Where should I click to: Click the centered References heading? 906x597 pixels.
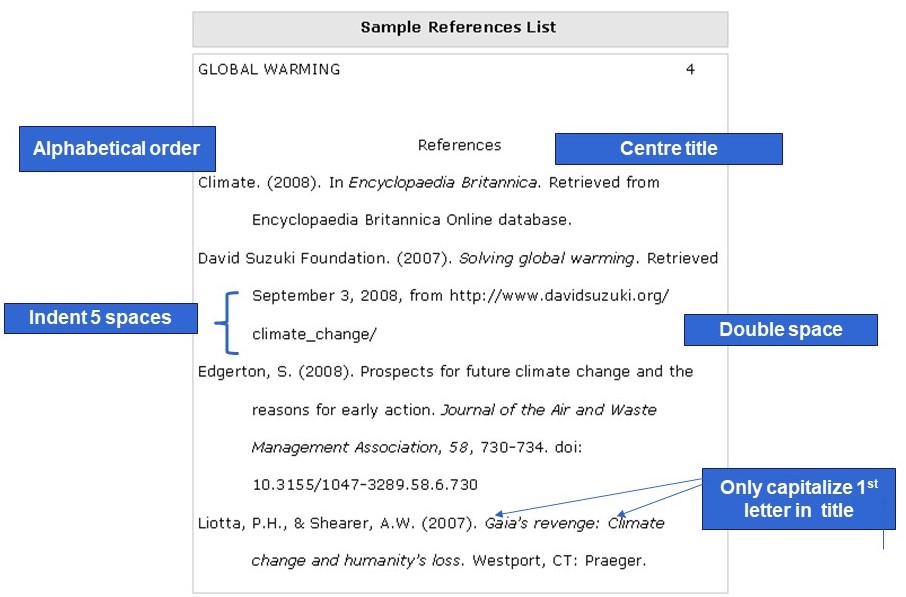459,145
